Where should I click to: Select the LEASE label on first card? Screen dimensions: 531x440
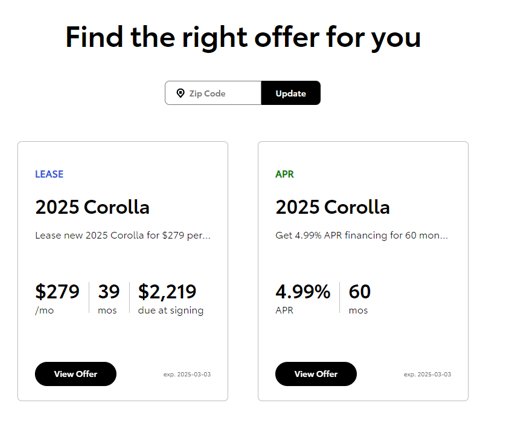(49, 174)
